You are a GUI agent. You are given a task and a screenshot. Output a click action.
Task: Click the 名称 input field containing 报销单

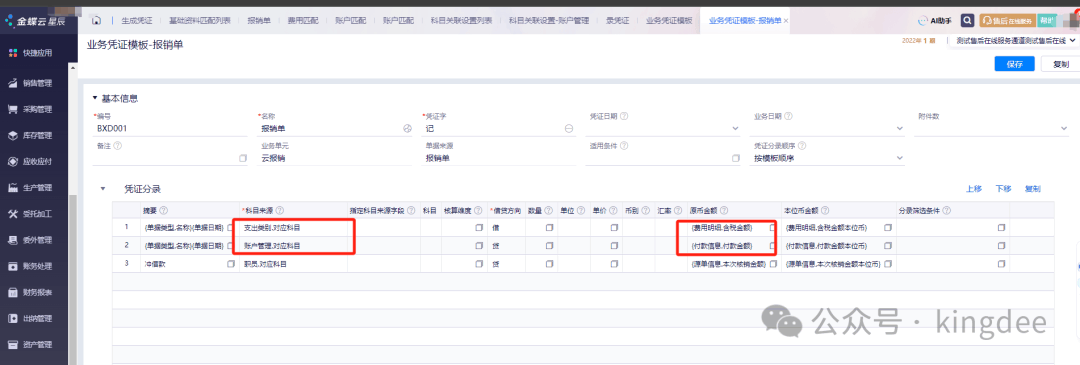331,129
